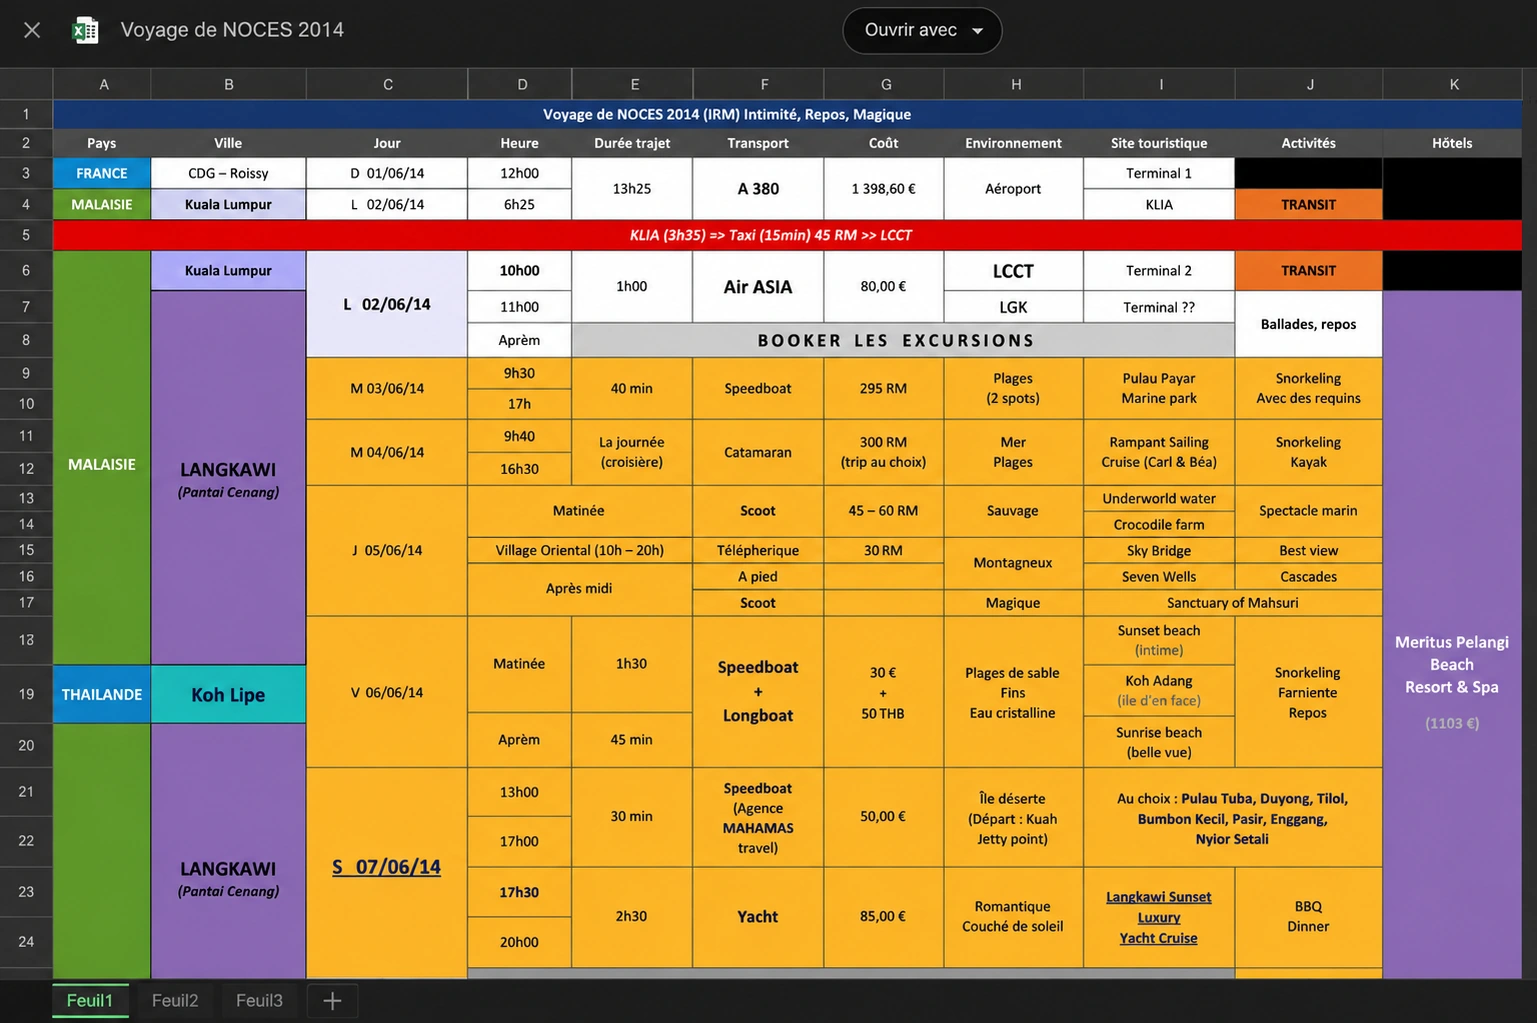Select the 'Télépherique' cell
1537x1023 pixels.
758,550
